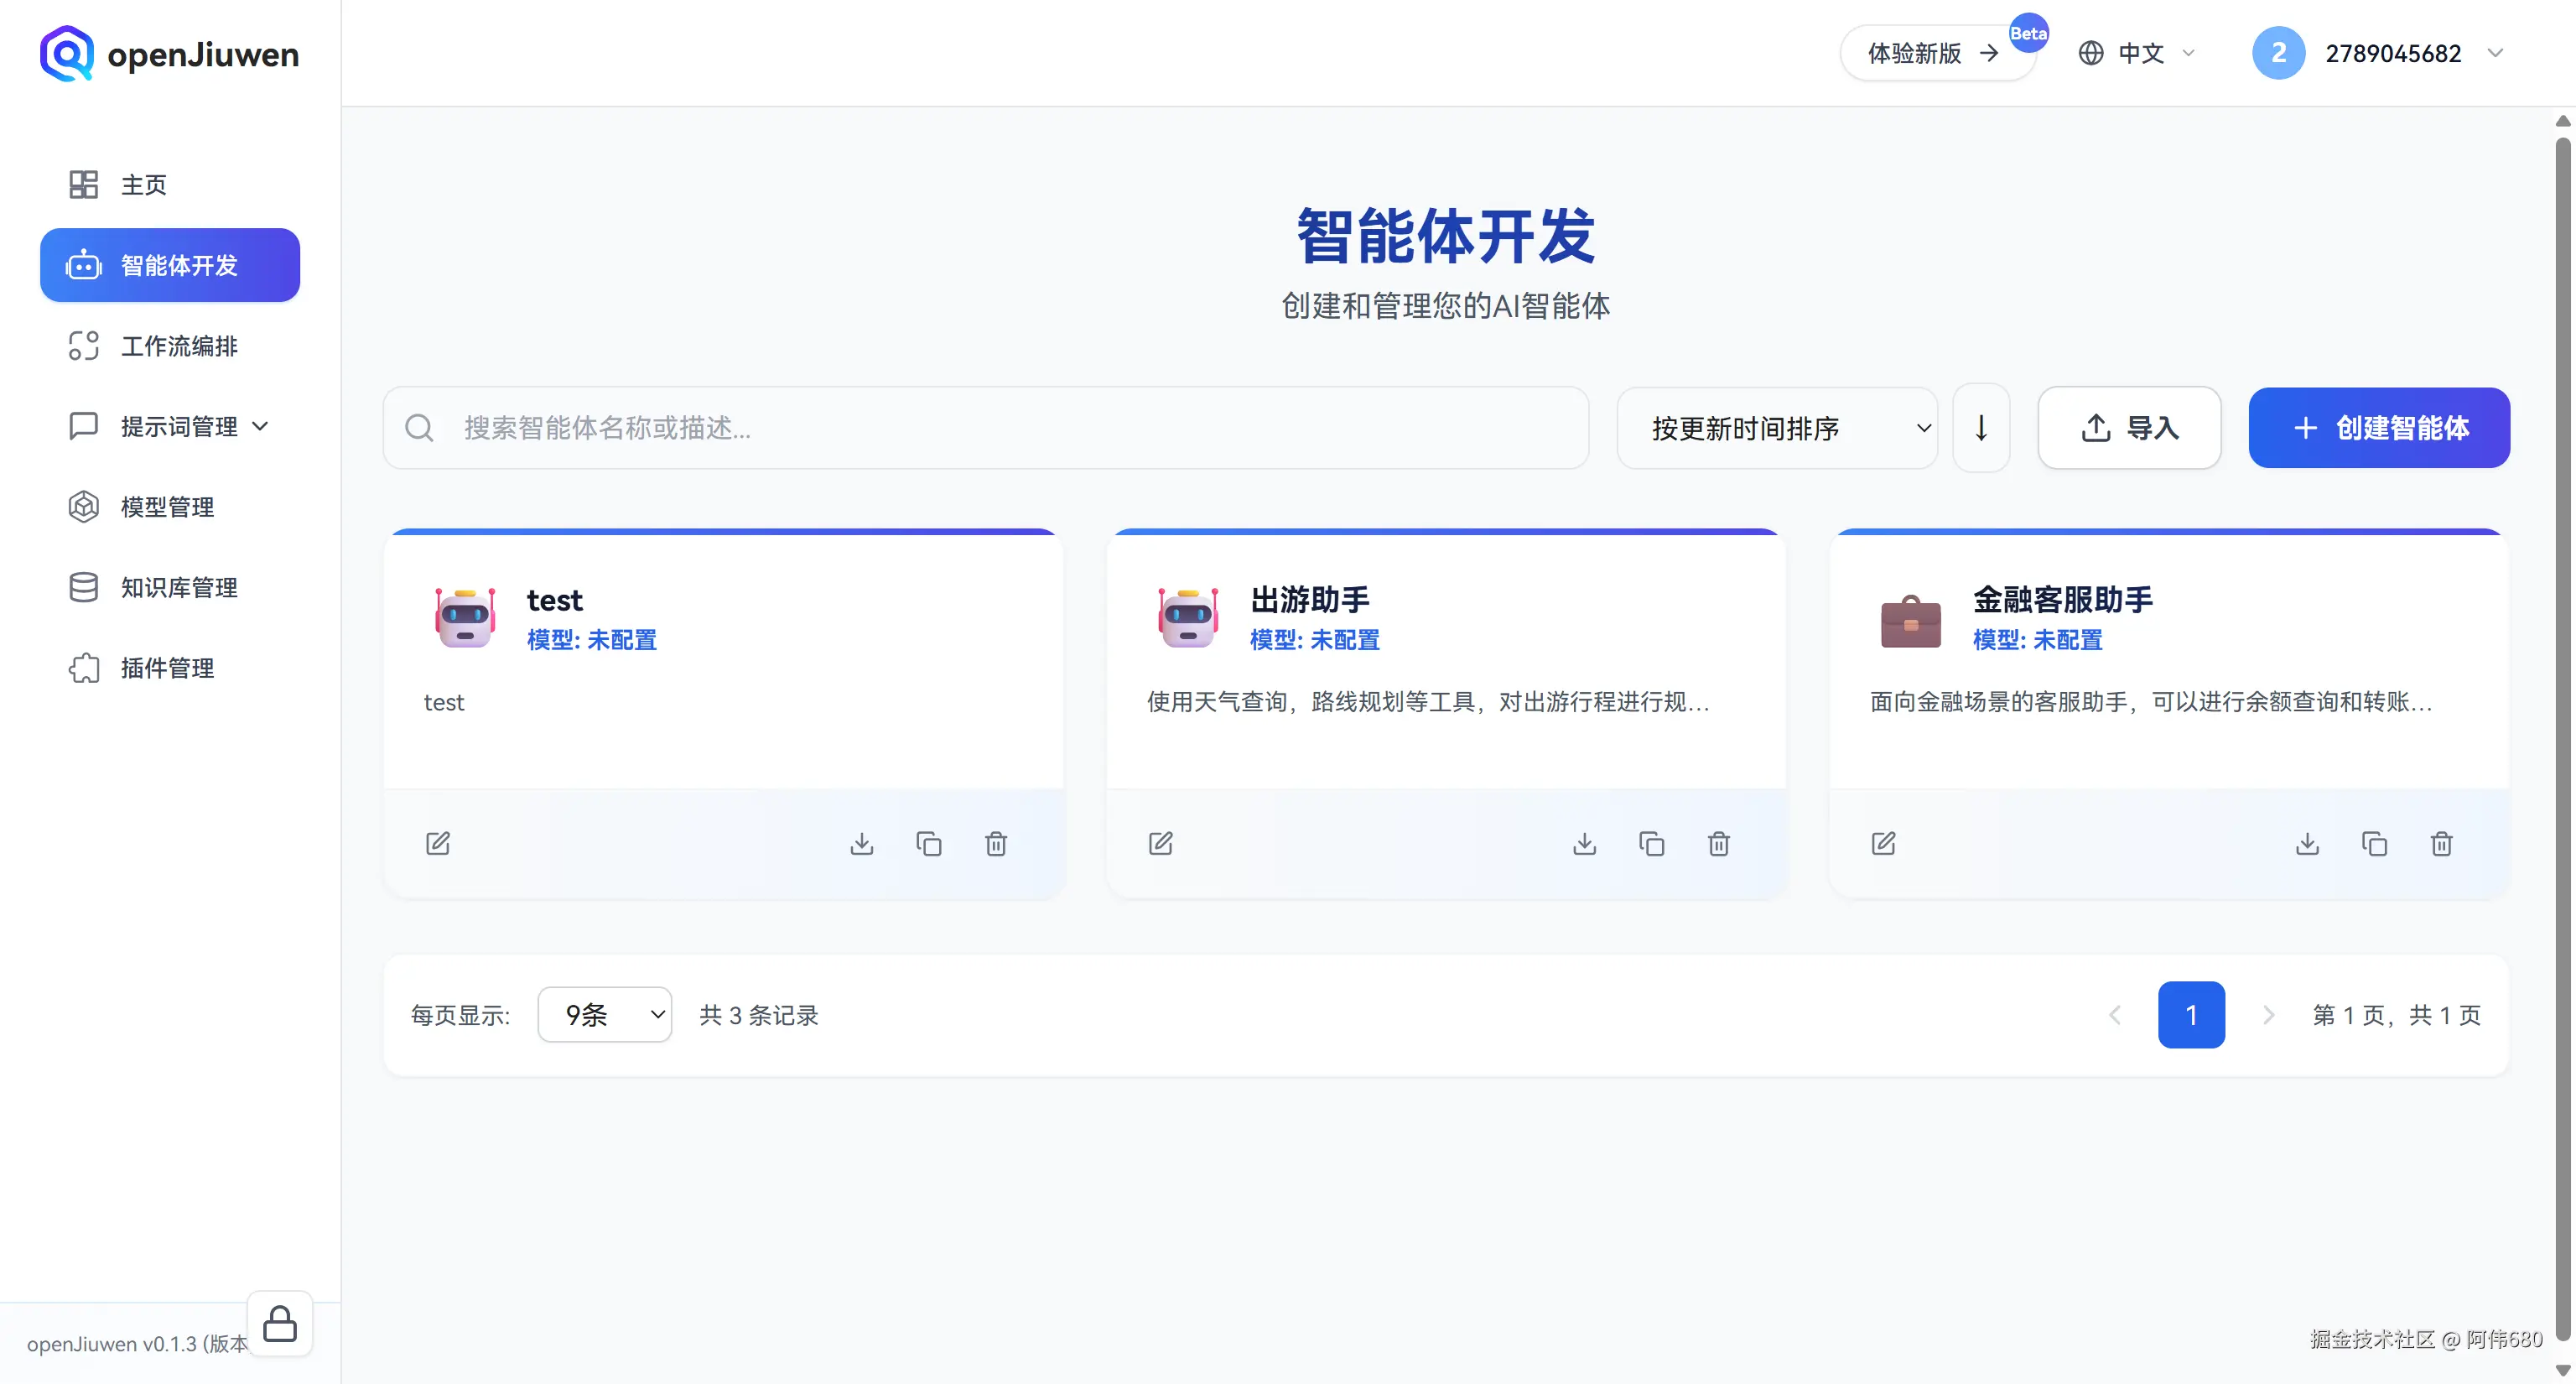Click edit icon on test agent card
The image size is (2576, 1384).
(438, 843)
